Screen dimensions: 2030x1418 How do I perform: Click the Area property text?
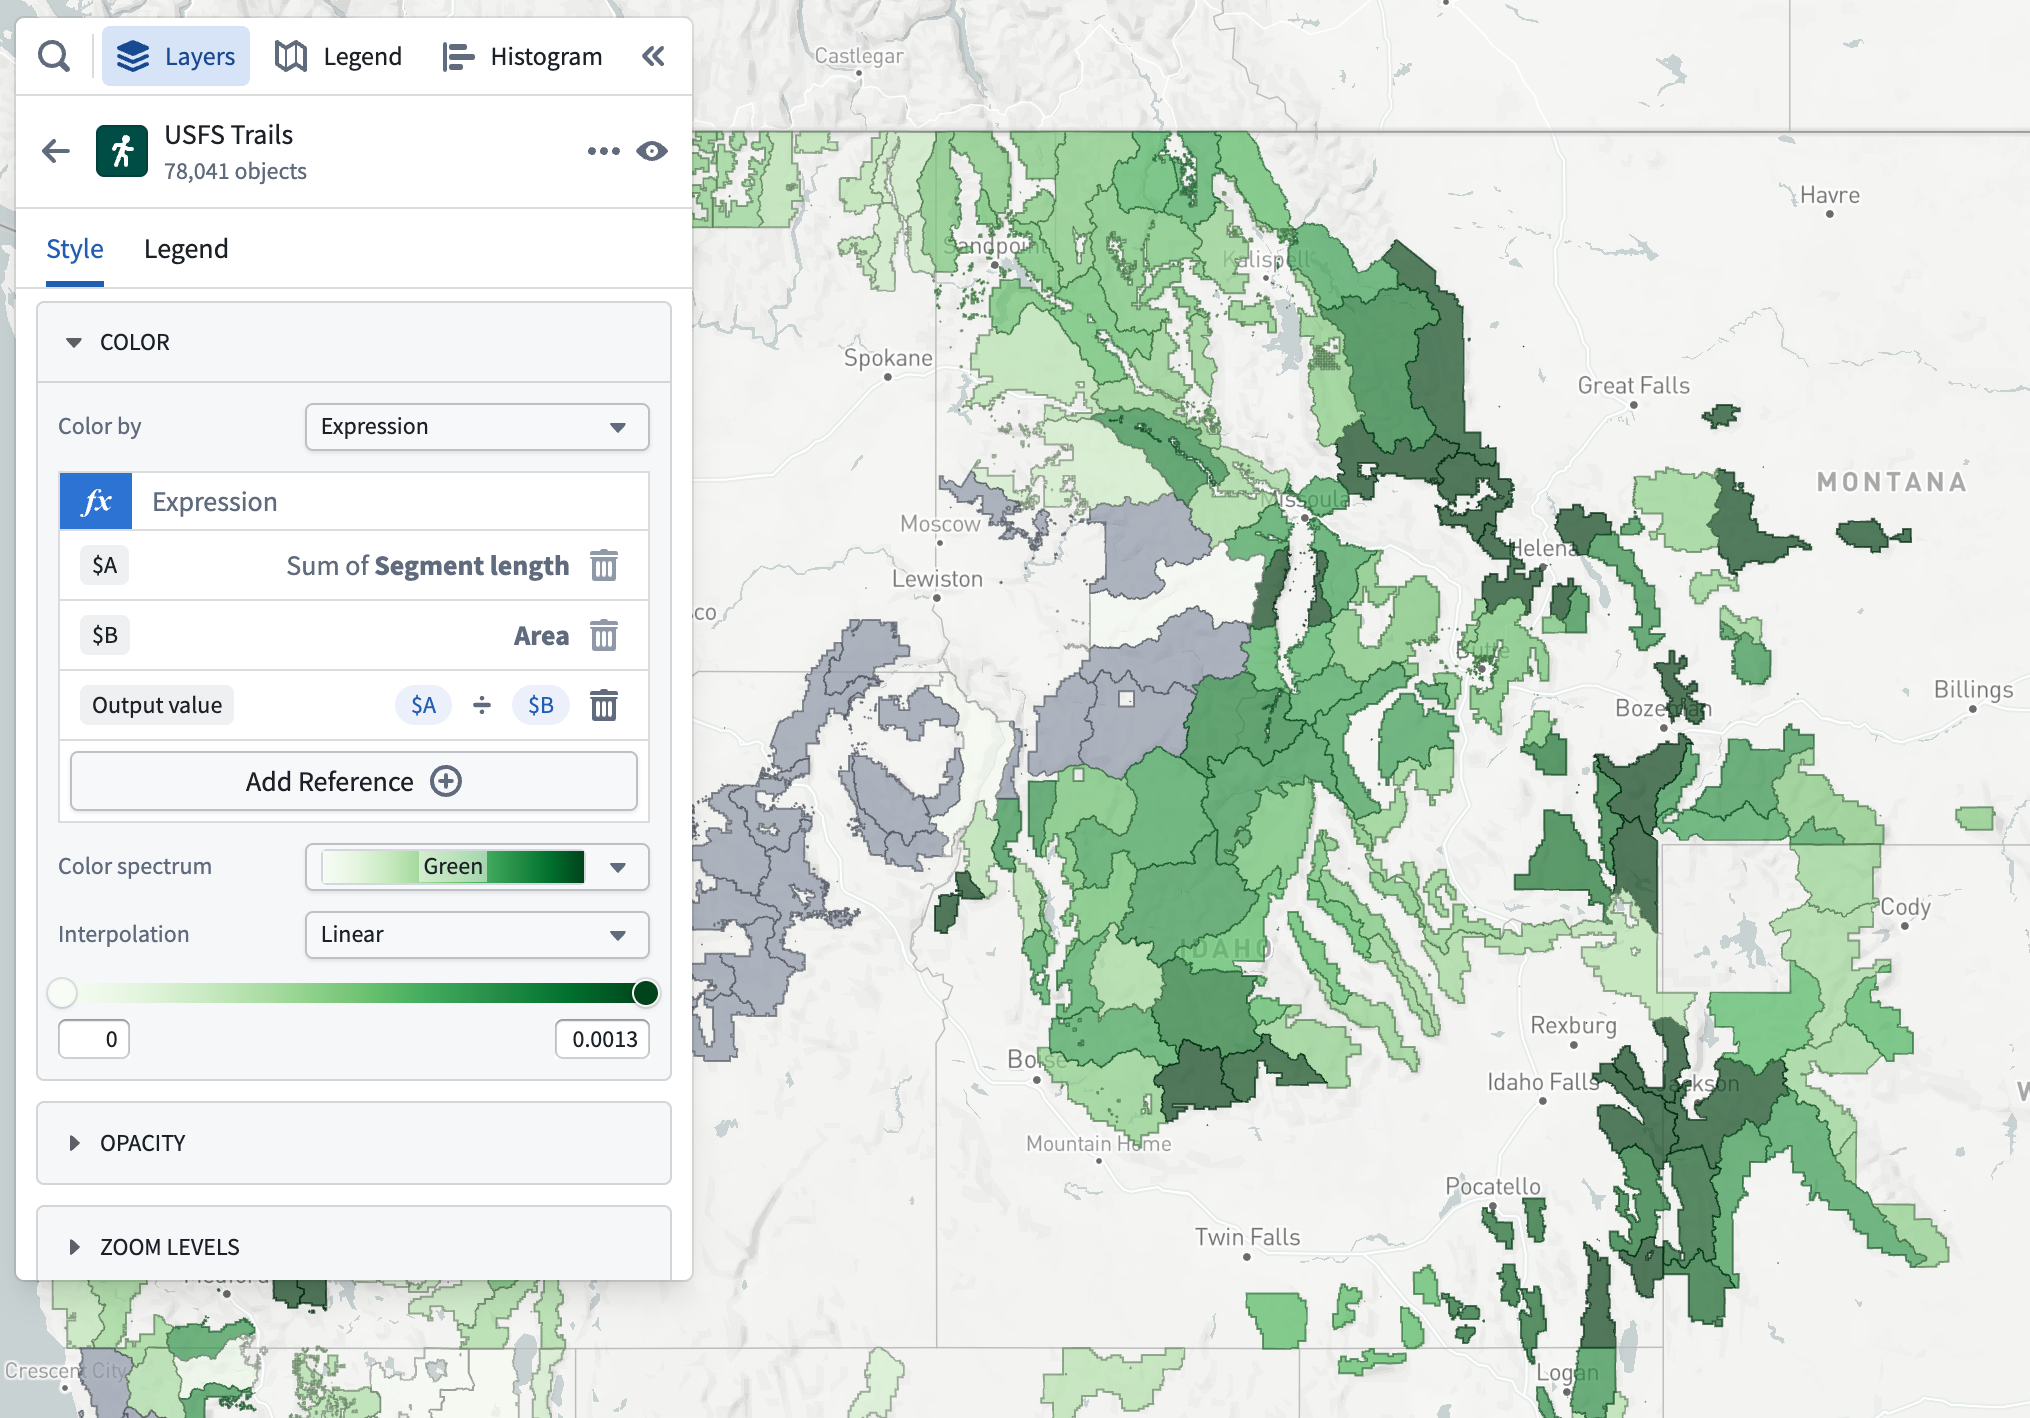click(x=541, y=636)
